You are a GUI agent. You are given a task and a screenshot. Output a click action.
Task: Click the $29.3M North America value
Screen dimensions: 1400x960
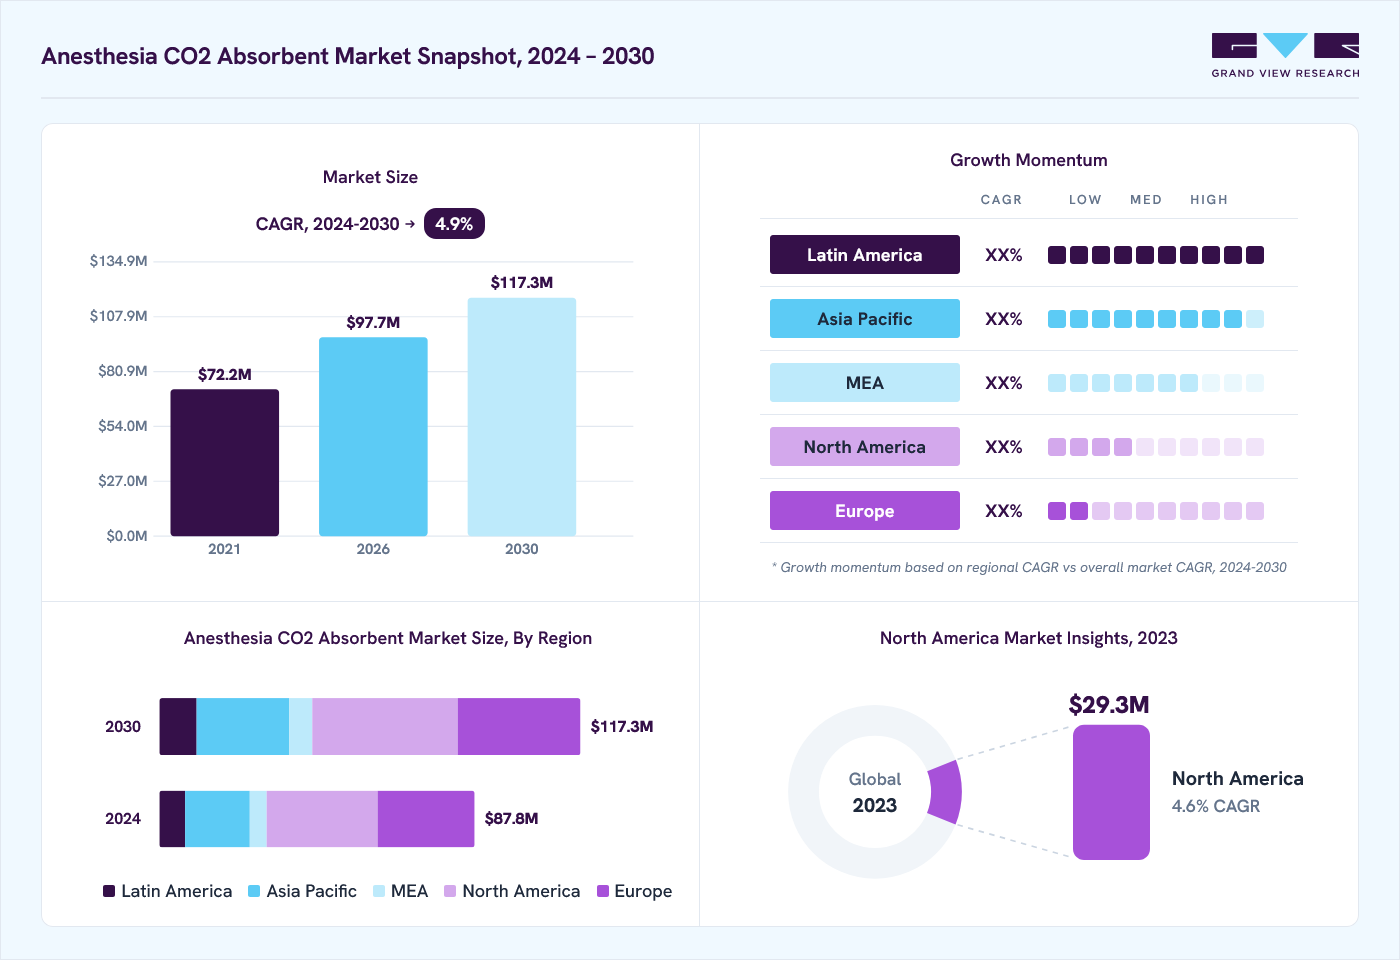coord(1109,705)
